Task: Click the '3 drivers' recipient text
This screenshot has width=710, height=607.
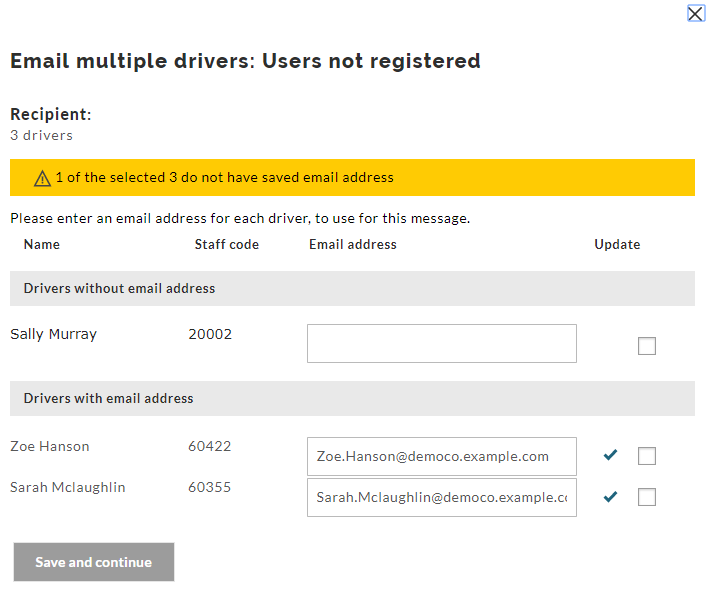Action: [41, 135]
